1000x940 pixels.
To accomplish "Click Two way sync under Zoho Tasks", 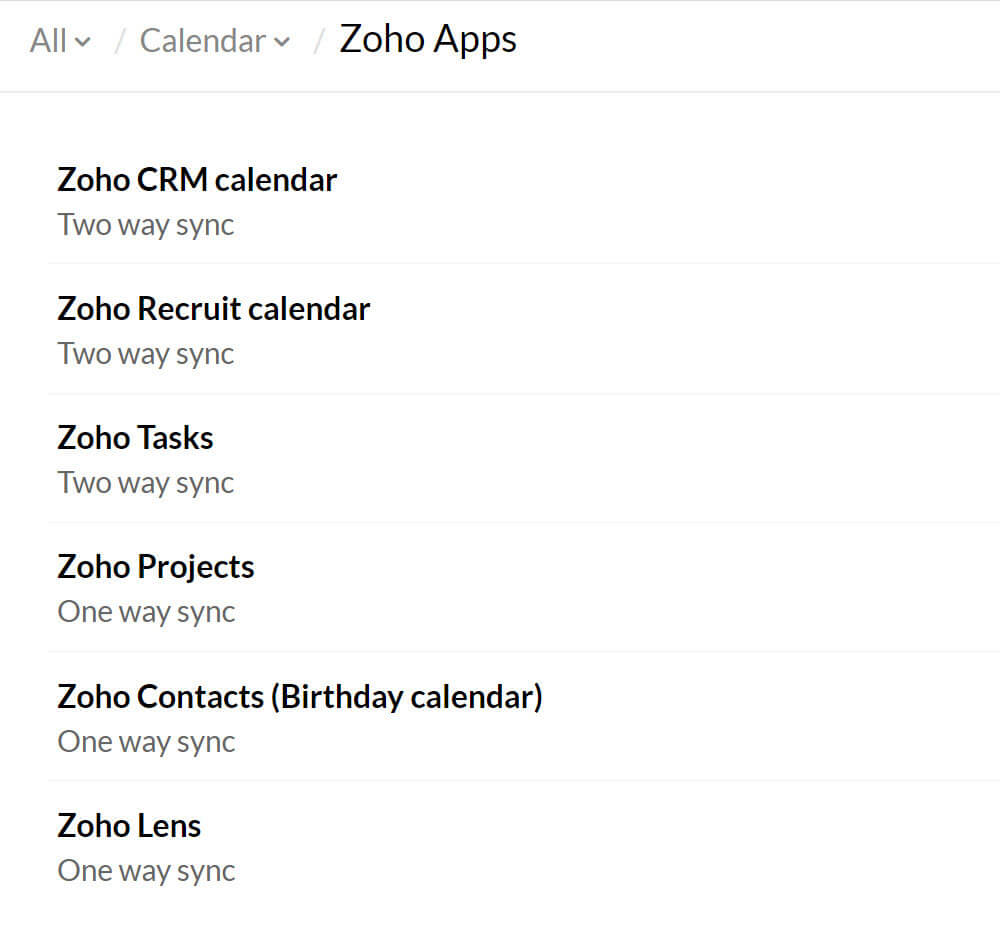I will point(146,483).
